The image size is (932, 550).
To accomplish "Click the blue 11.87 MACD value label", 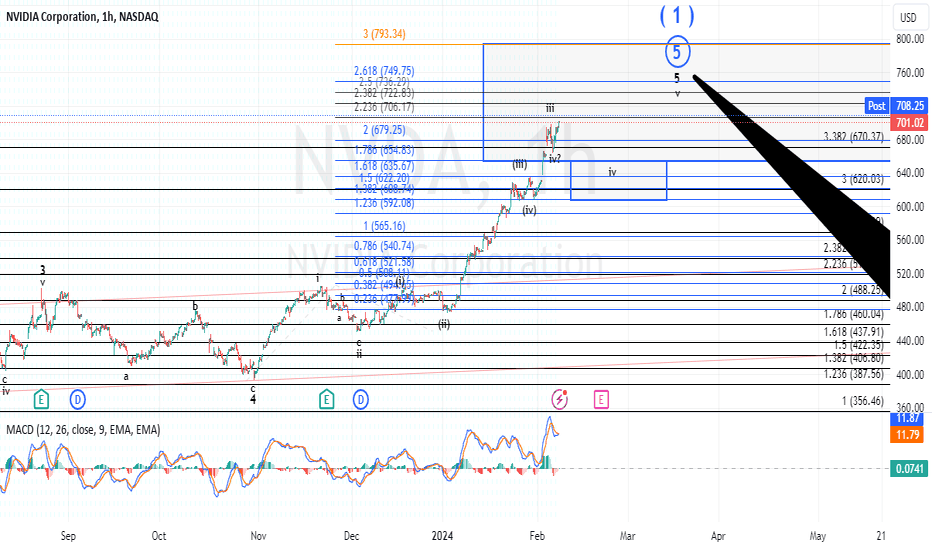I will point(908,419).
